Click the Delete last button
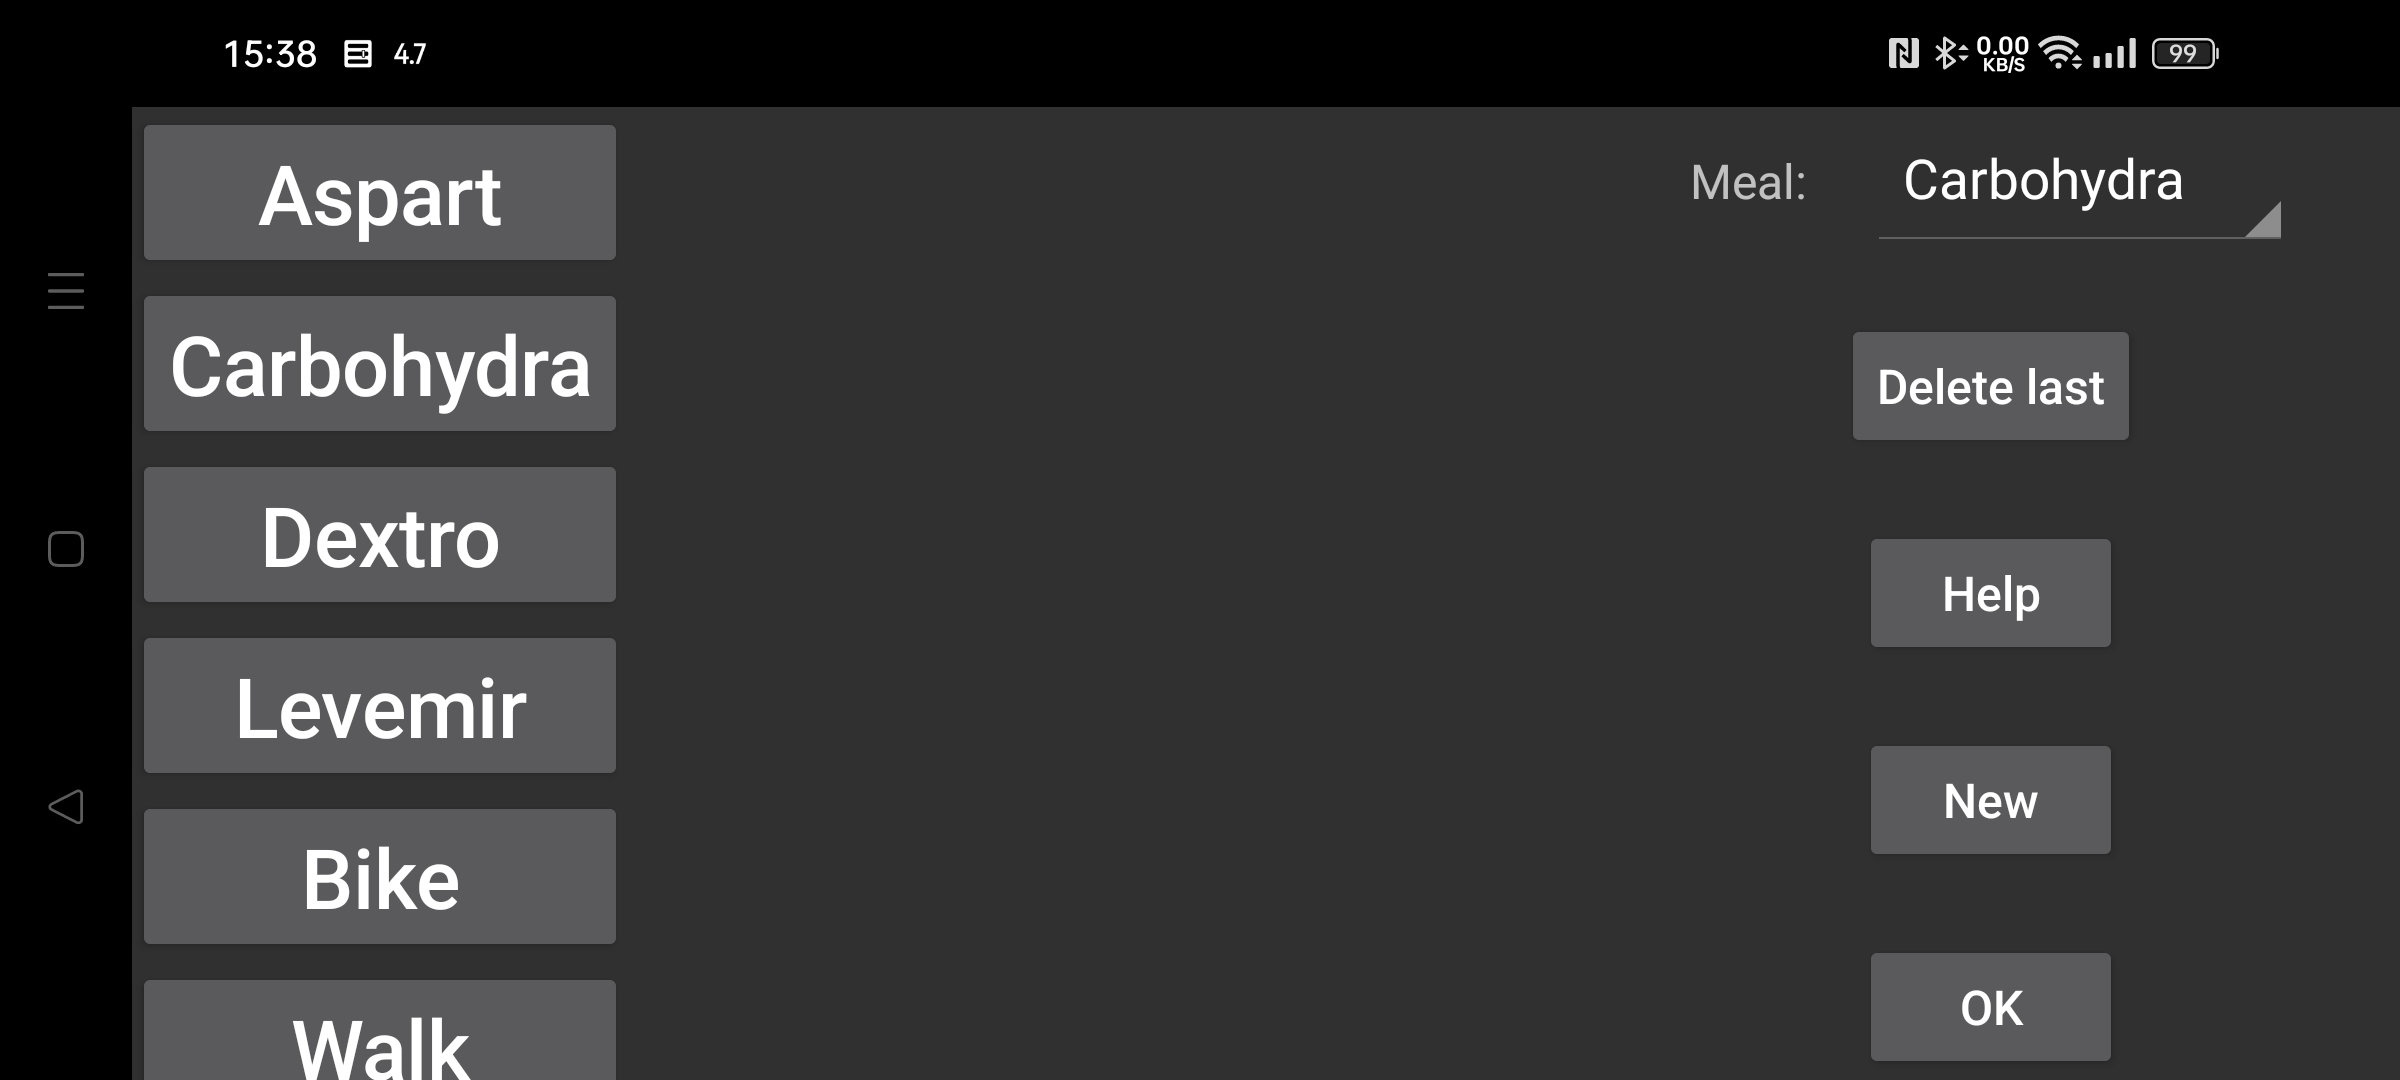 pos(1991,386)
